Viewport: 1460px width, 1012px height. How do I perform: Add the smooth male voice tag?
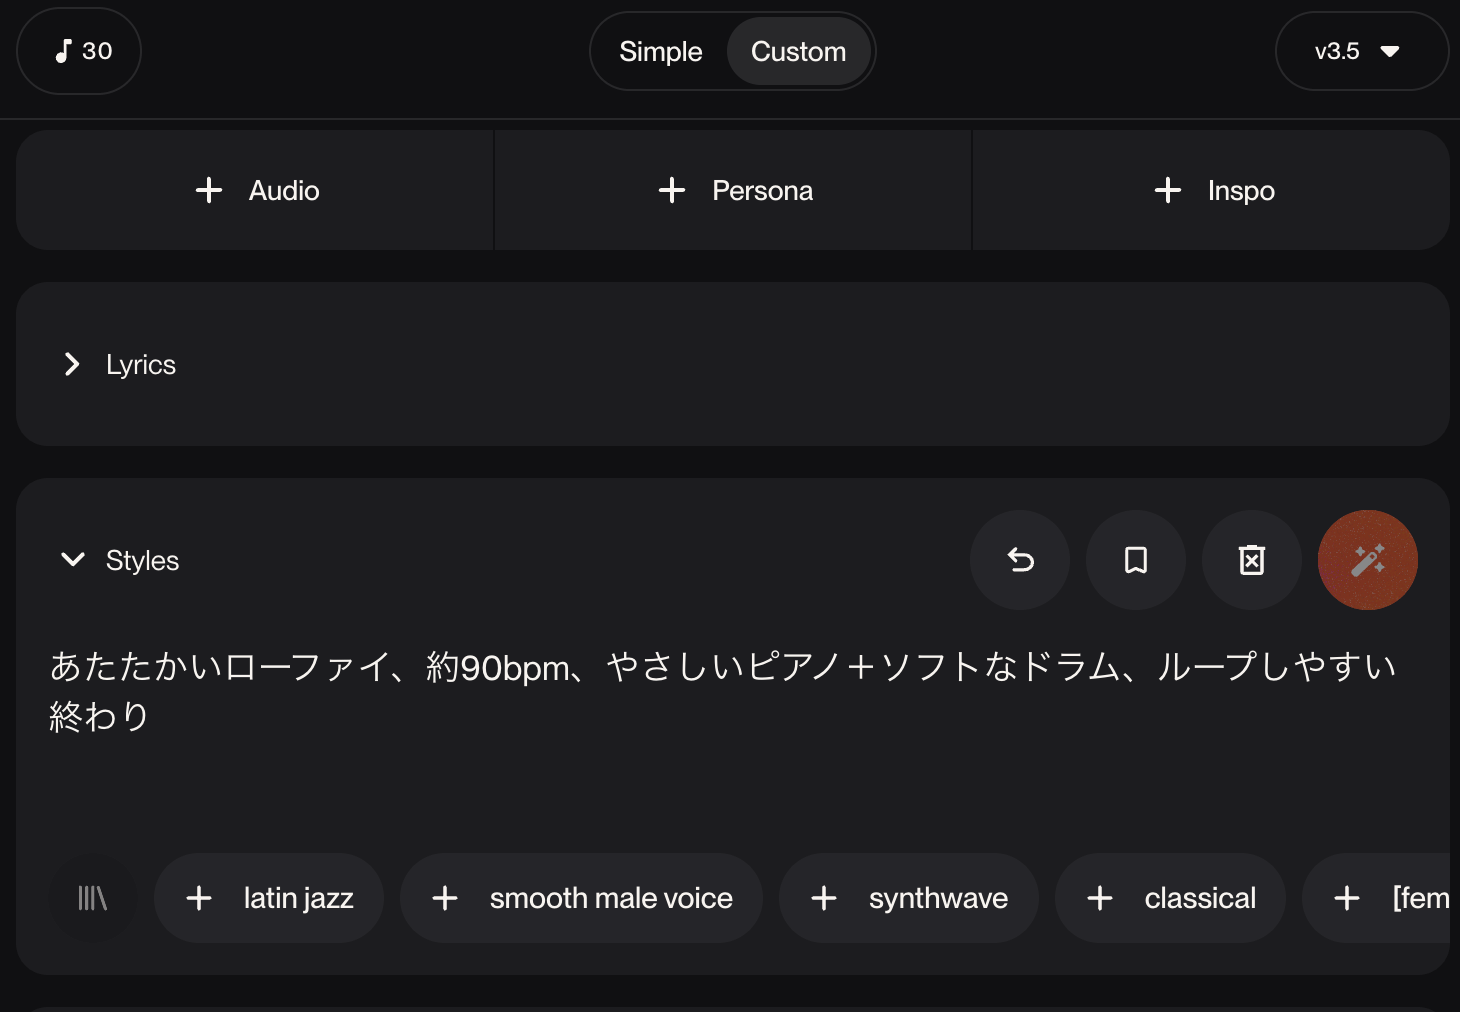click(x=581, y=898)
